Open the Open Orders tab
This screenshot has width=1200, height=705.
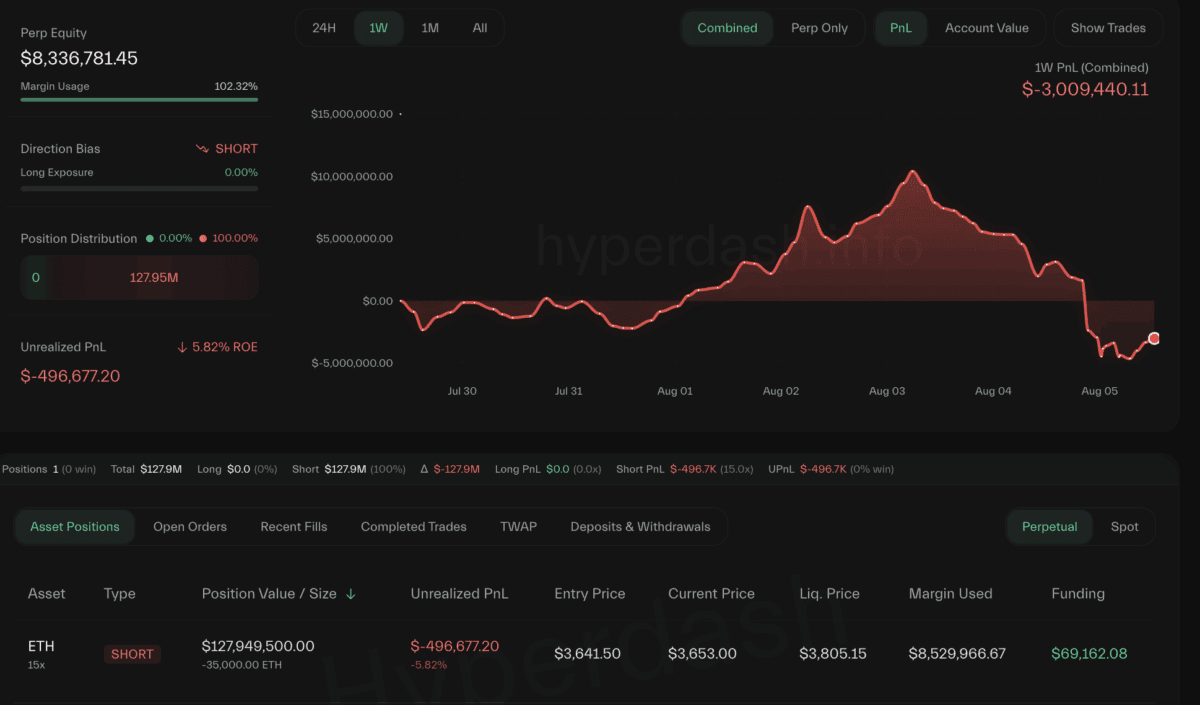click(x=190, y=526)
